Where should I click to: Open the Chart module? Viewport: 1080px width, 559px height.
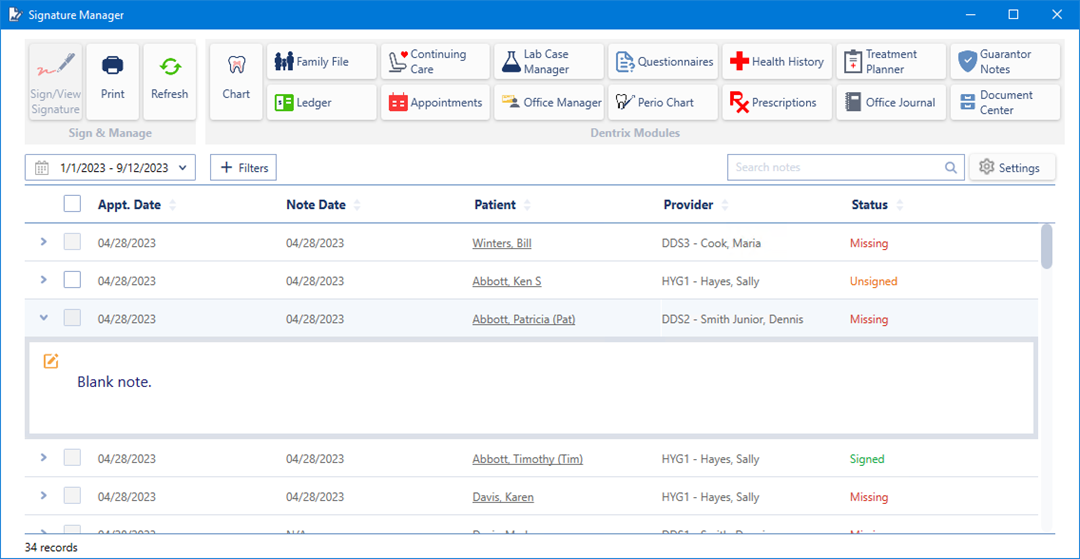coord(236,81)
